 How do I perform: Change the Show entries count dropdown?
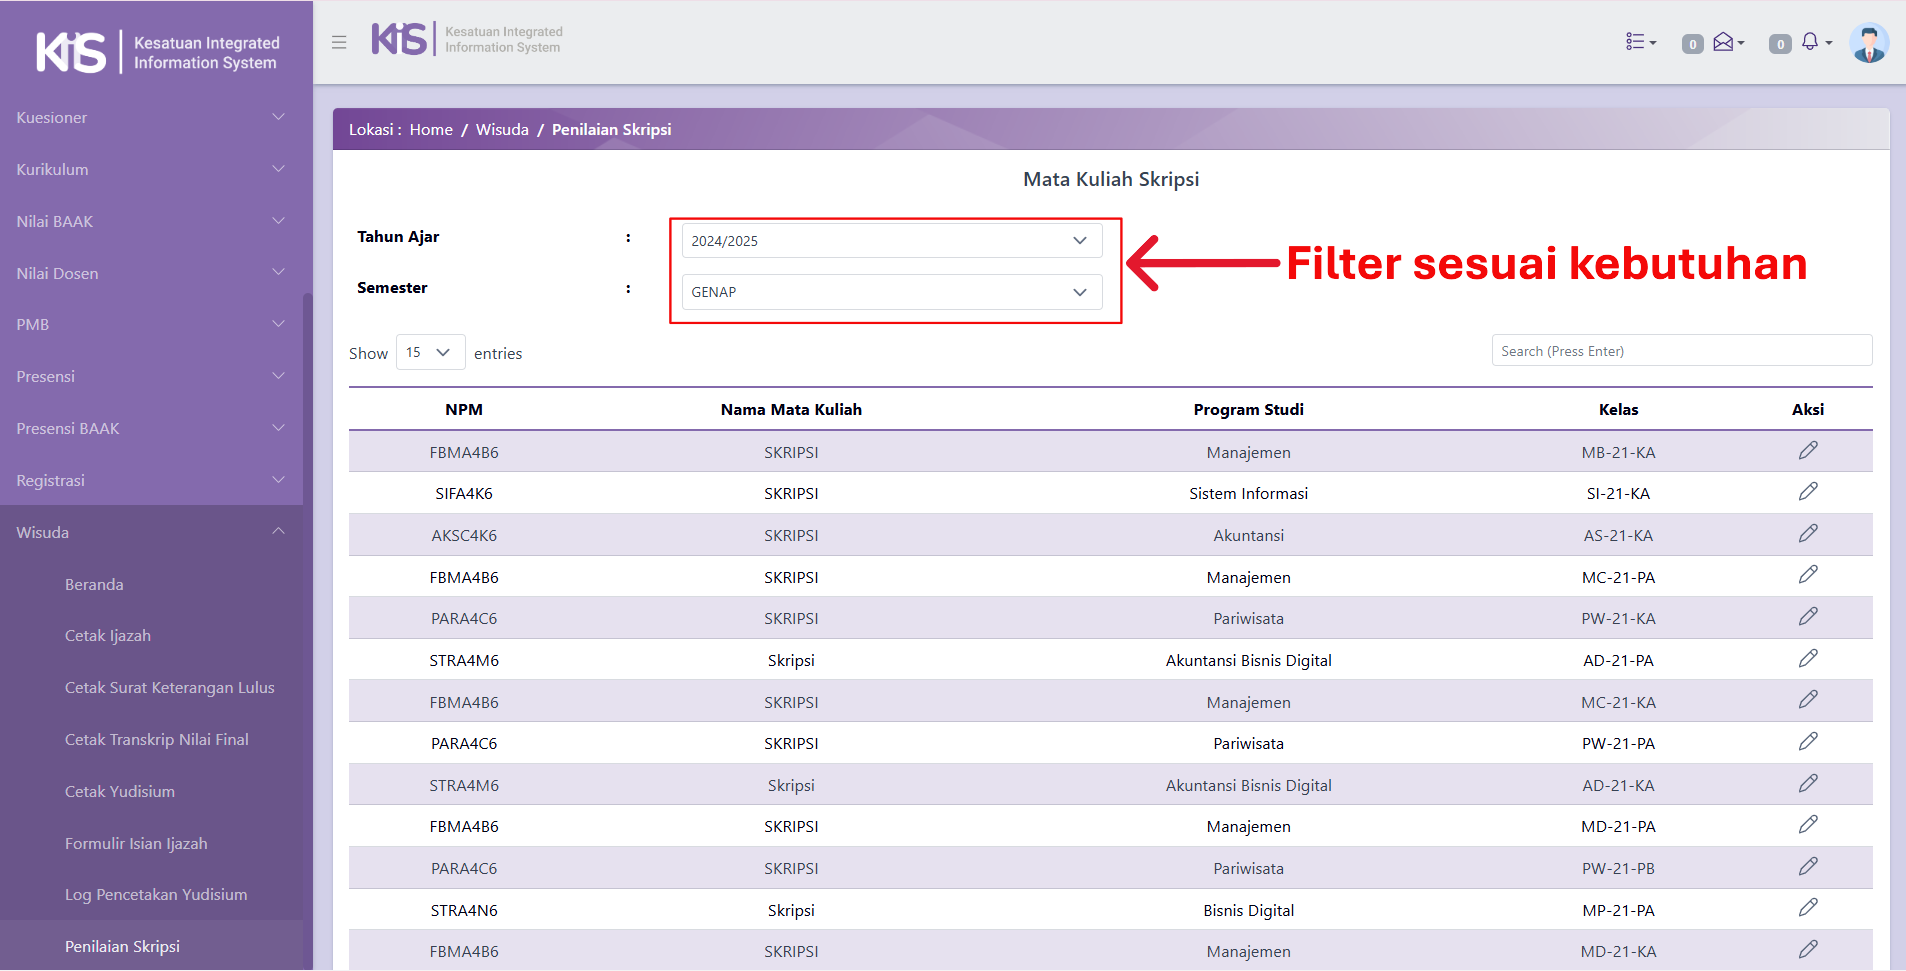[430, 352]
